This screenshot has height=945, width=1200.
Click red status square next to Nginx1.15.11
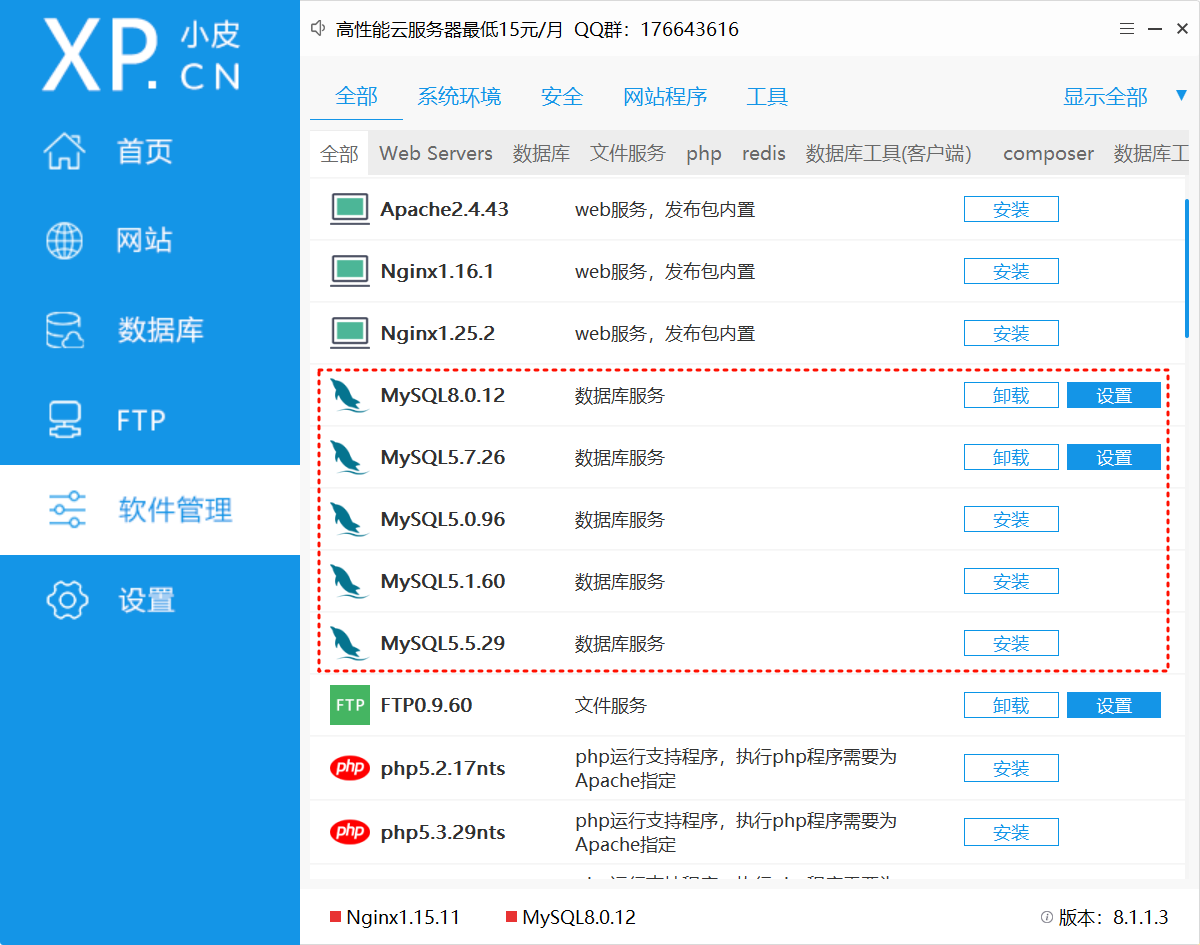point(335,917)
